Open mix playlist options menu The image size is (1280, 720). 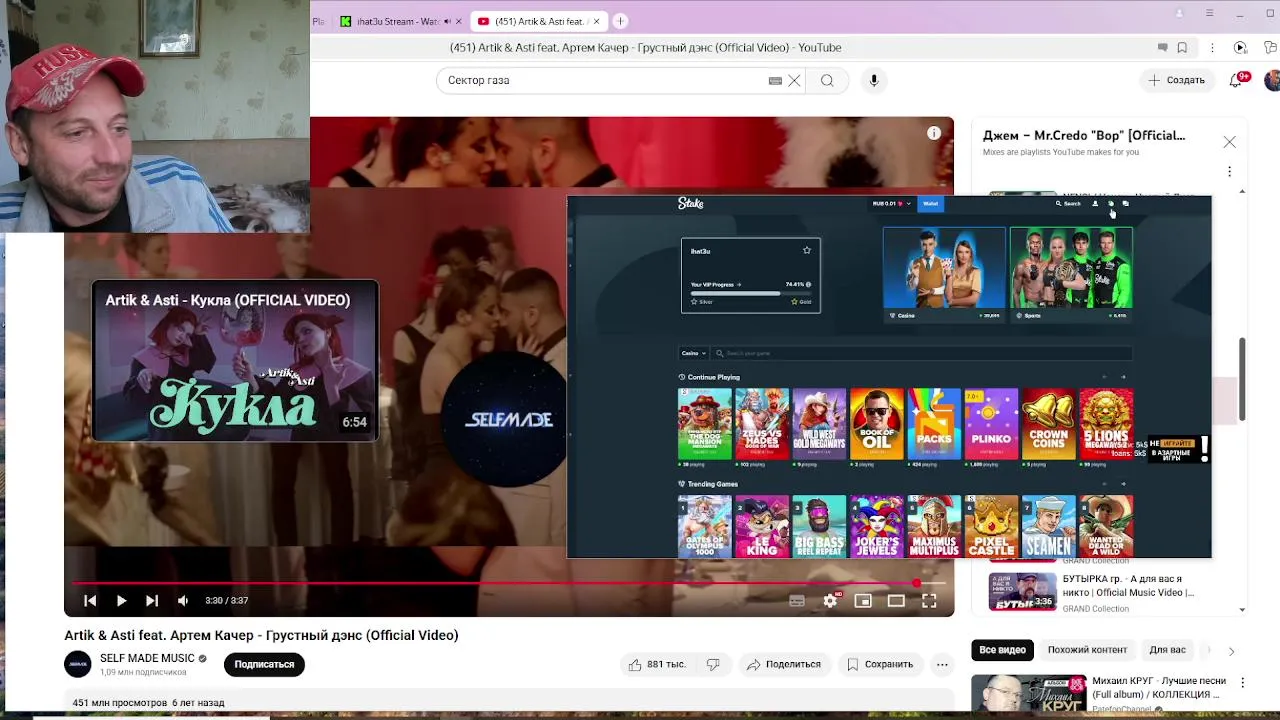coord(1229,171)
